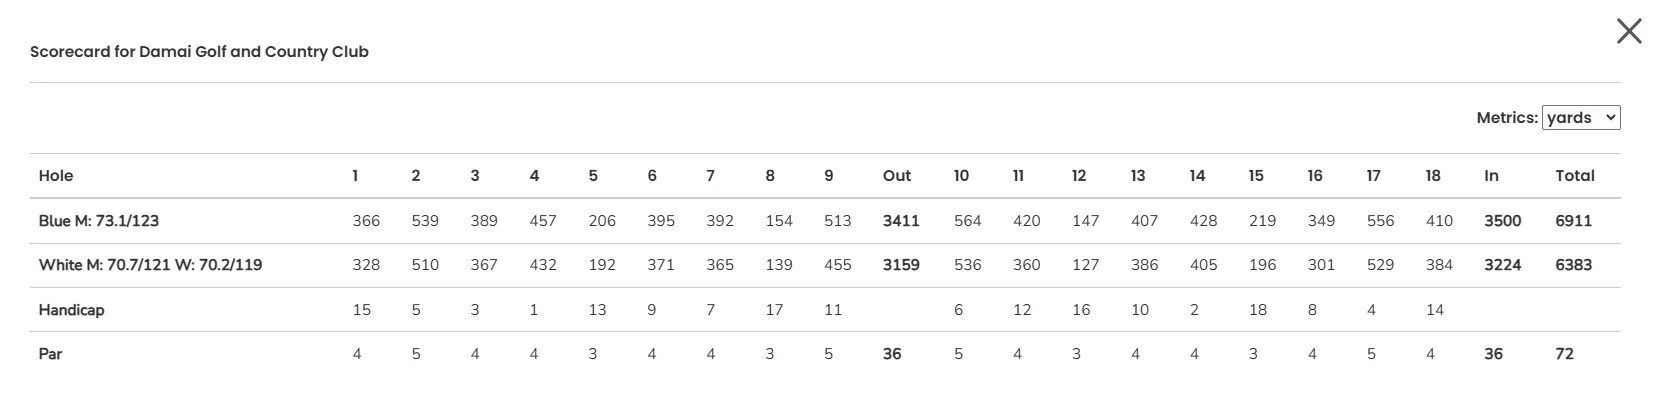
Task: Click the Total column header
Action: (x=1574, y=176)
